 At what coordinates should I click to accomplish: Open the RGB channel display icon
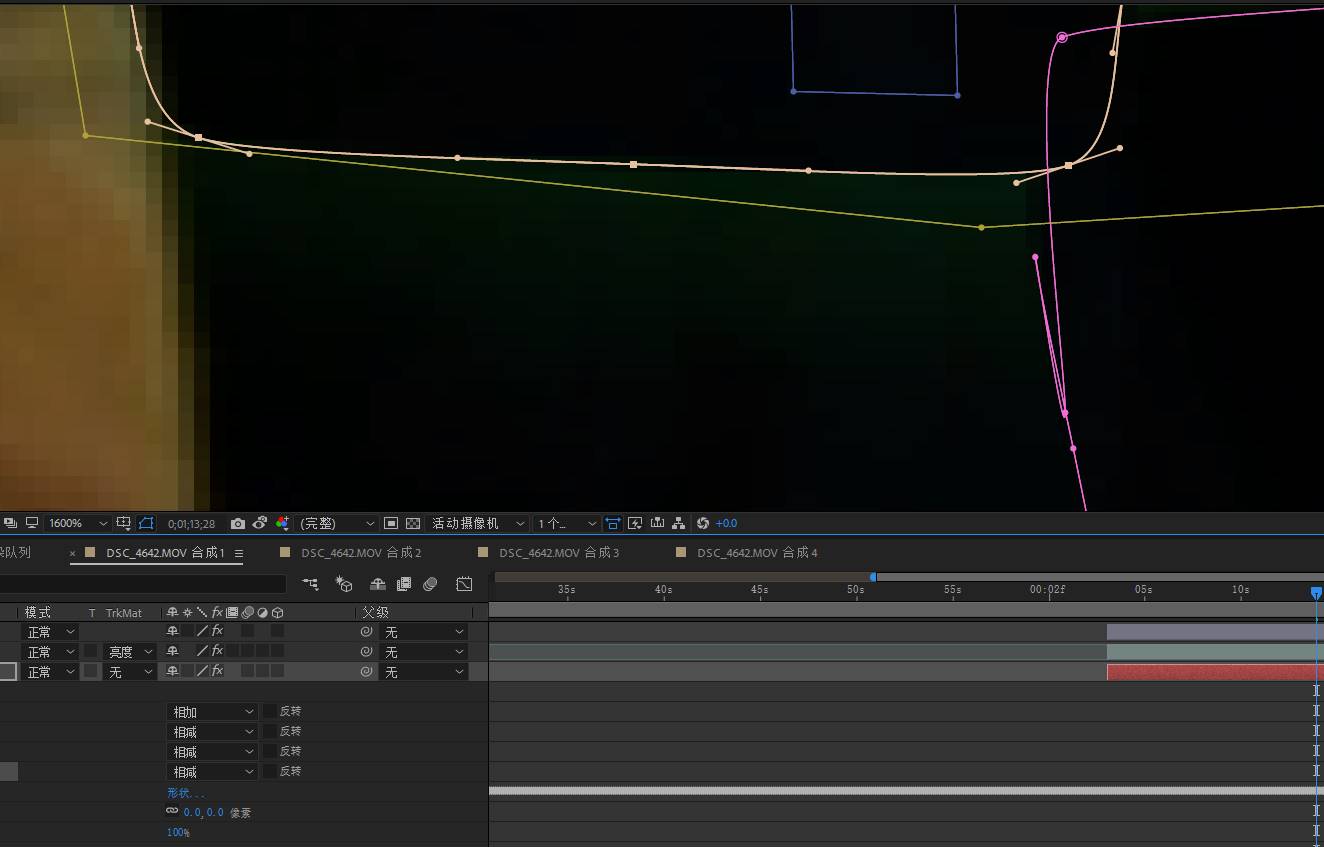tap(282, 523)
